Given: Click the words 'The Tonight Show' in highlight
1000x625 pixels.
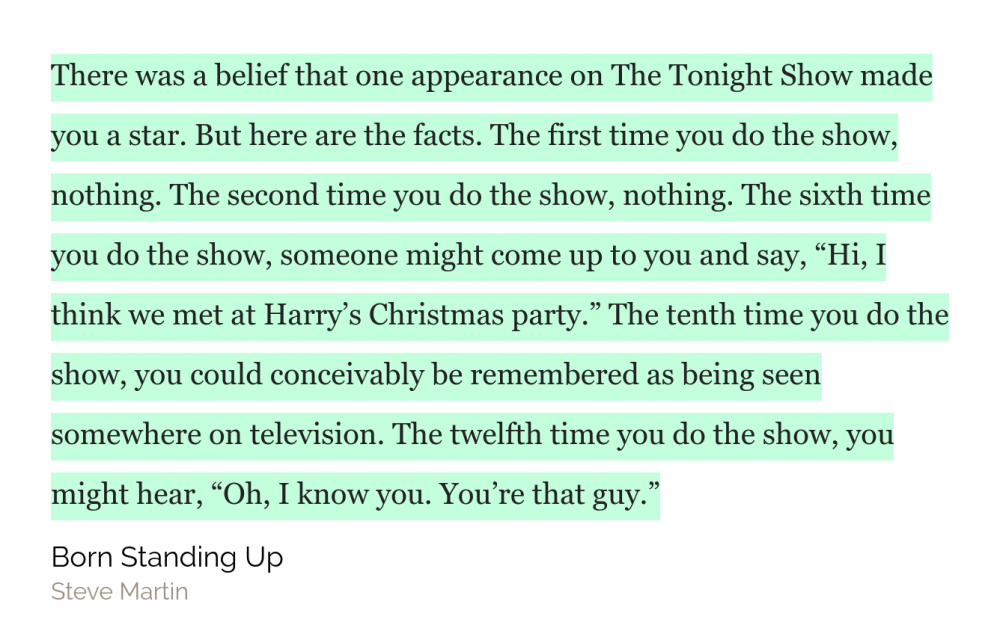Looking at the screenshot, I should point(732,76).
